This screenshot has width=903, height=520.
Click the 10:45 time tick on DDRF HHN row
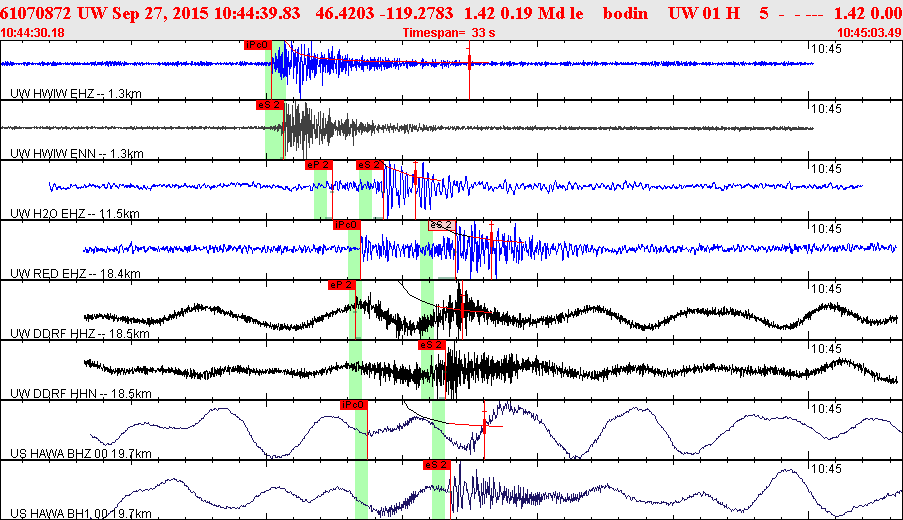[x=826, y=348]
